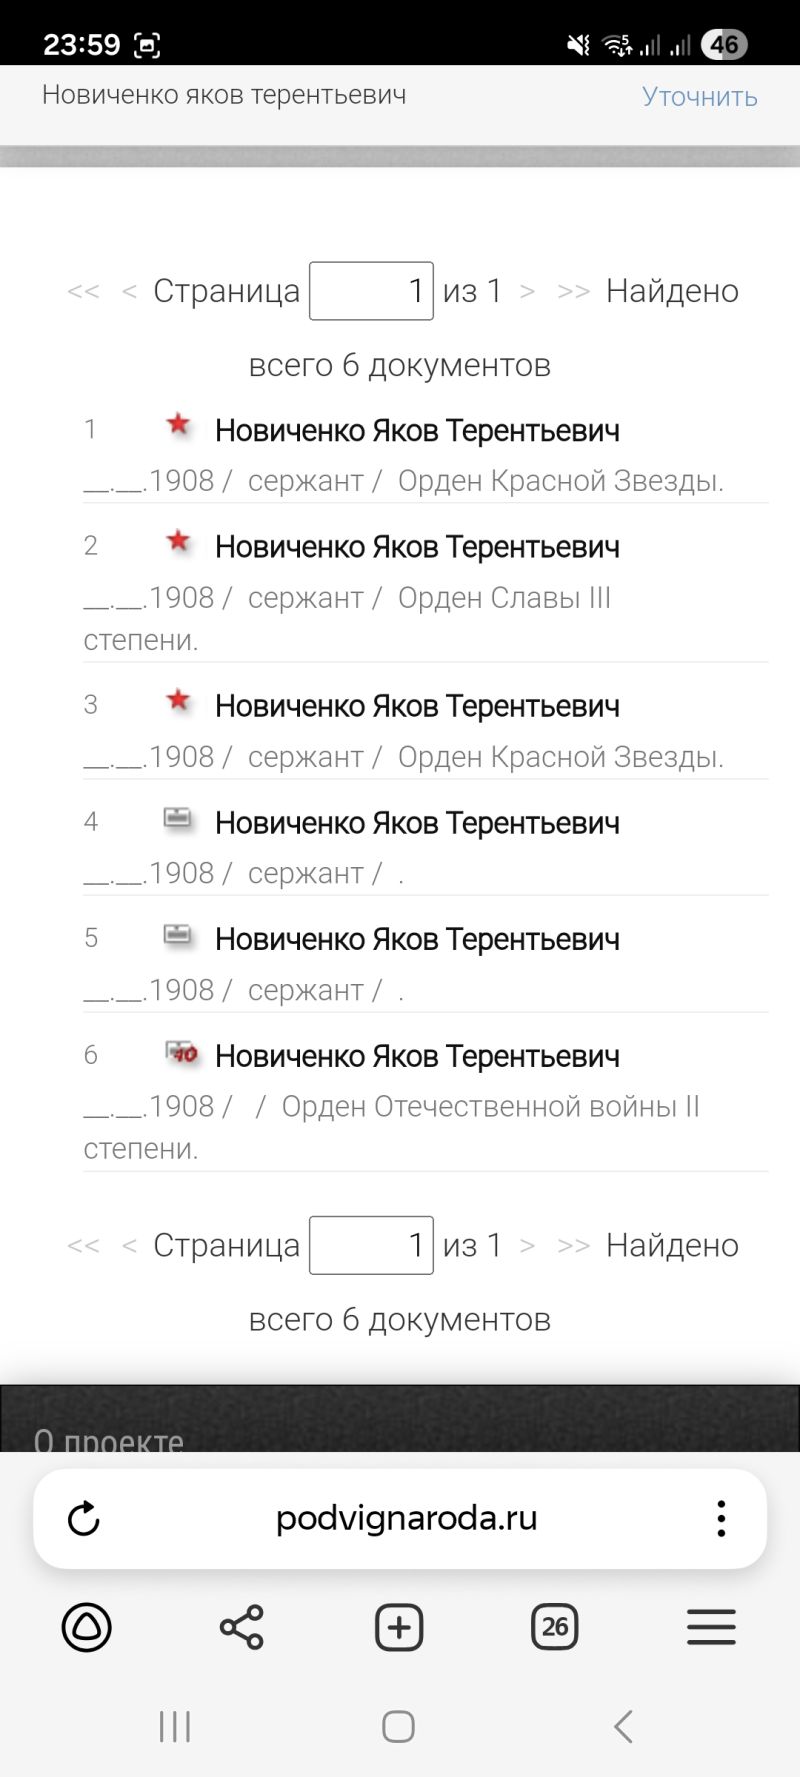Image resolution: width=800 pixels, height=1777 pixels.
Task: Go to the first page with the bottom << arrow
Action: pos(83,1245)
